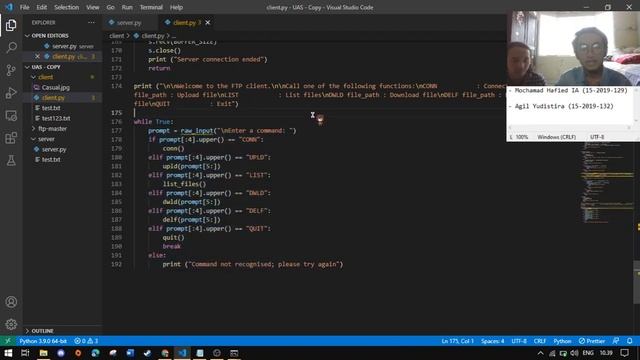Open Task View on taskbar
640x360 pixels.
25,353
